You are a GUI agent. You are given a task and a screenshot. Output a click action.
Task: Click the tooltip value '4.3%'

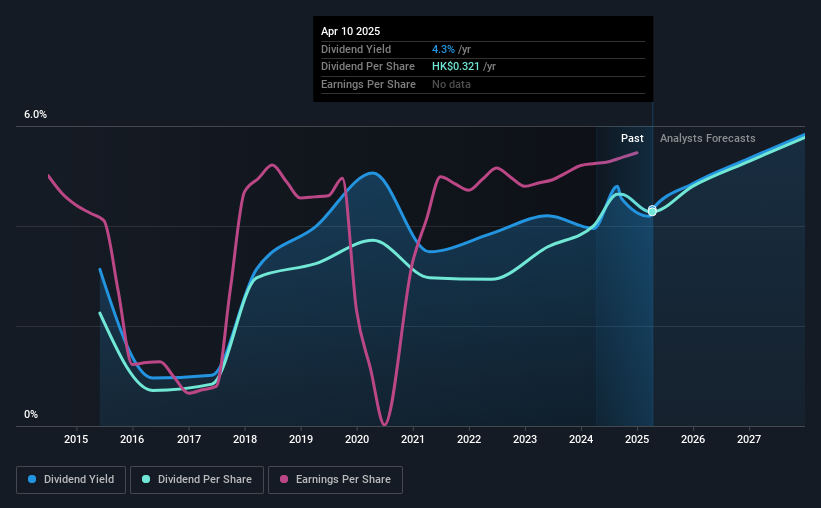[443, 49]
